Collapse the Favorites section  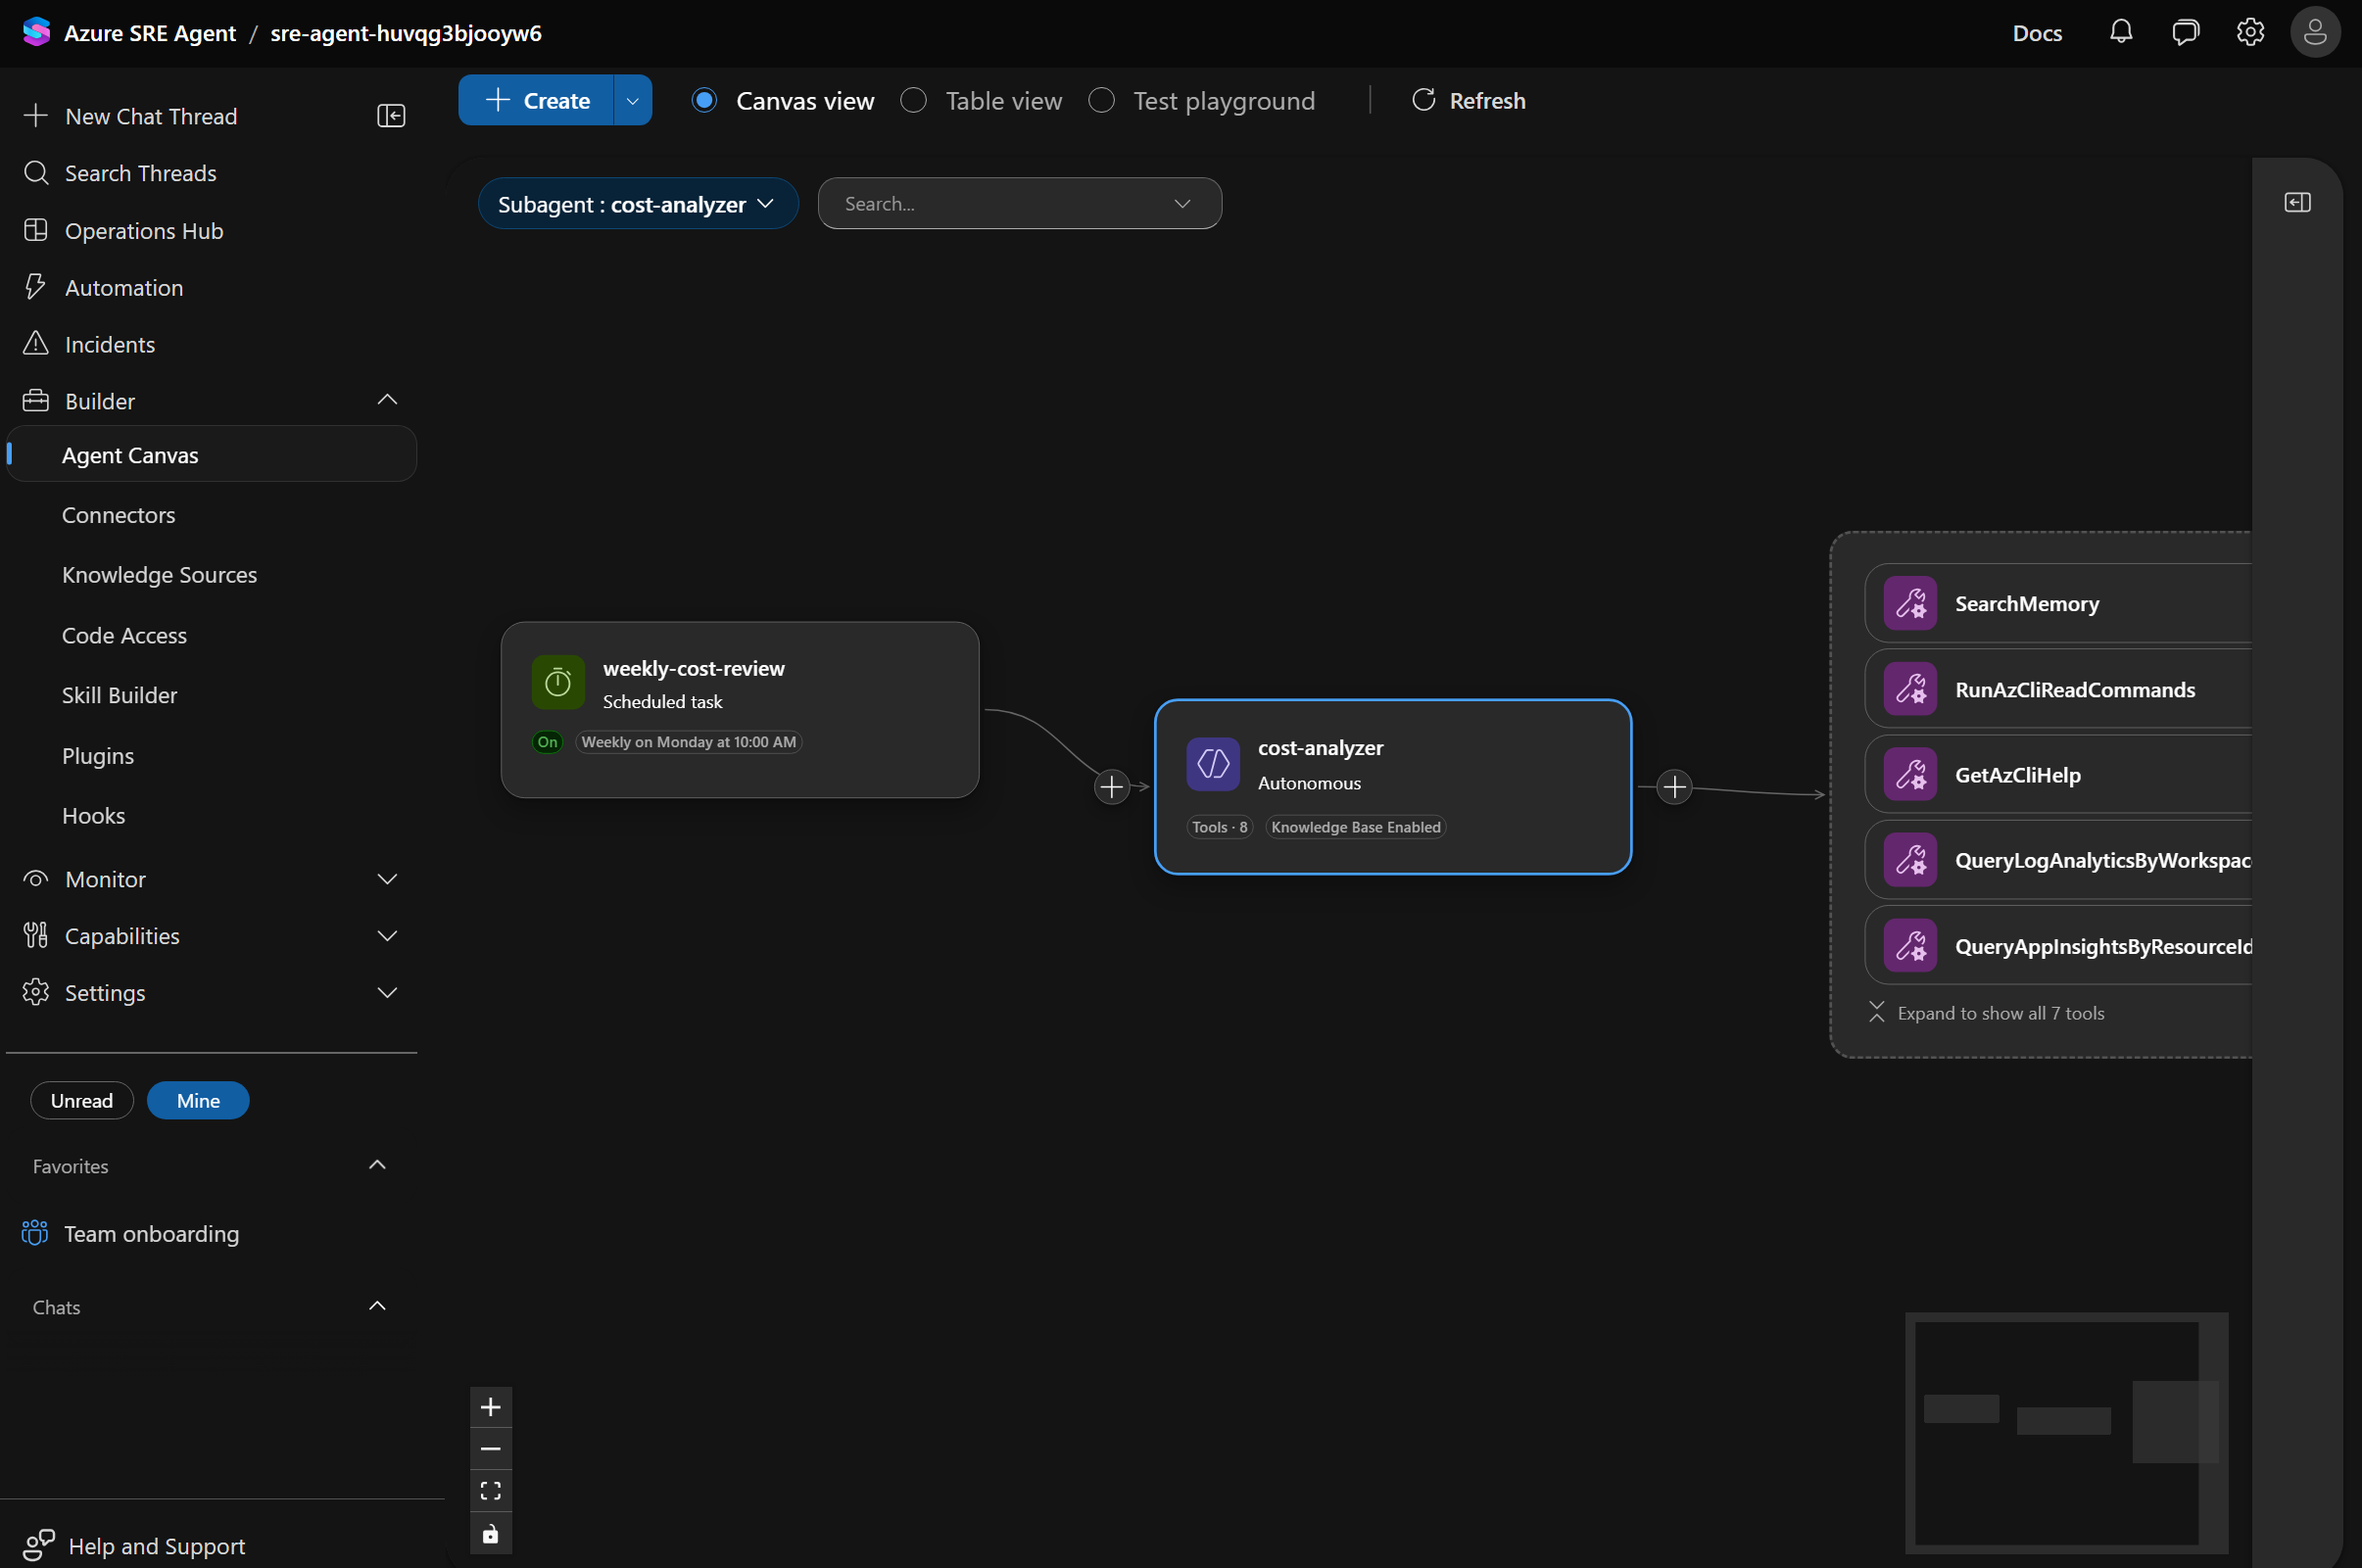point(378,1165)
